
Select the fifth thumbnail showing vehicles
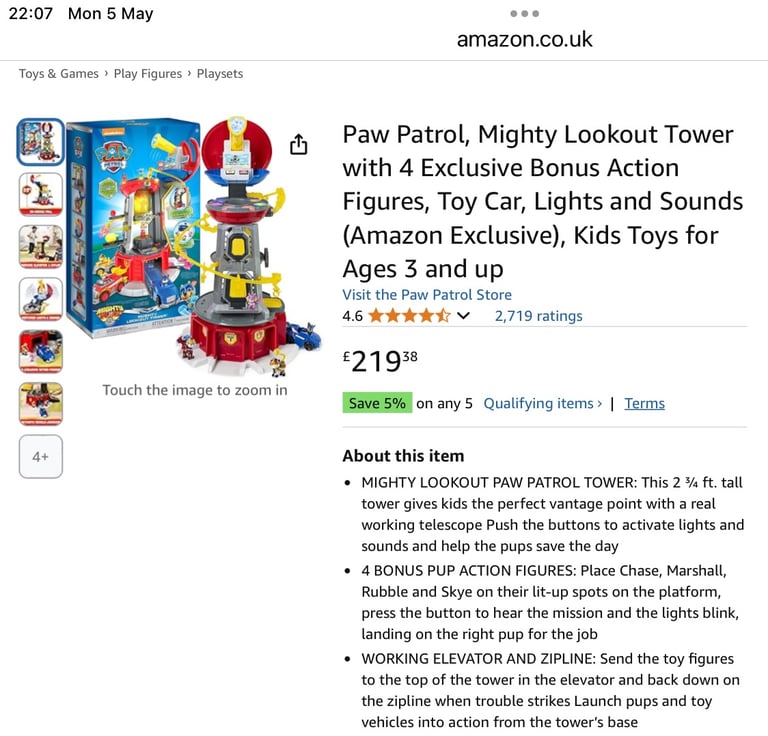coord(41,352)
